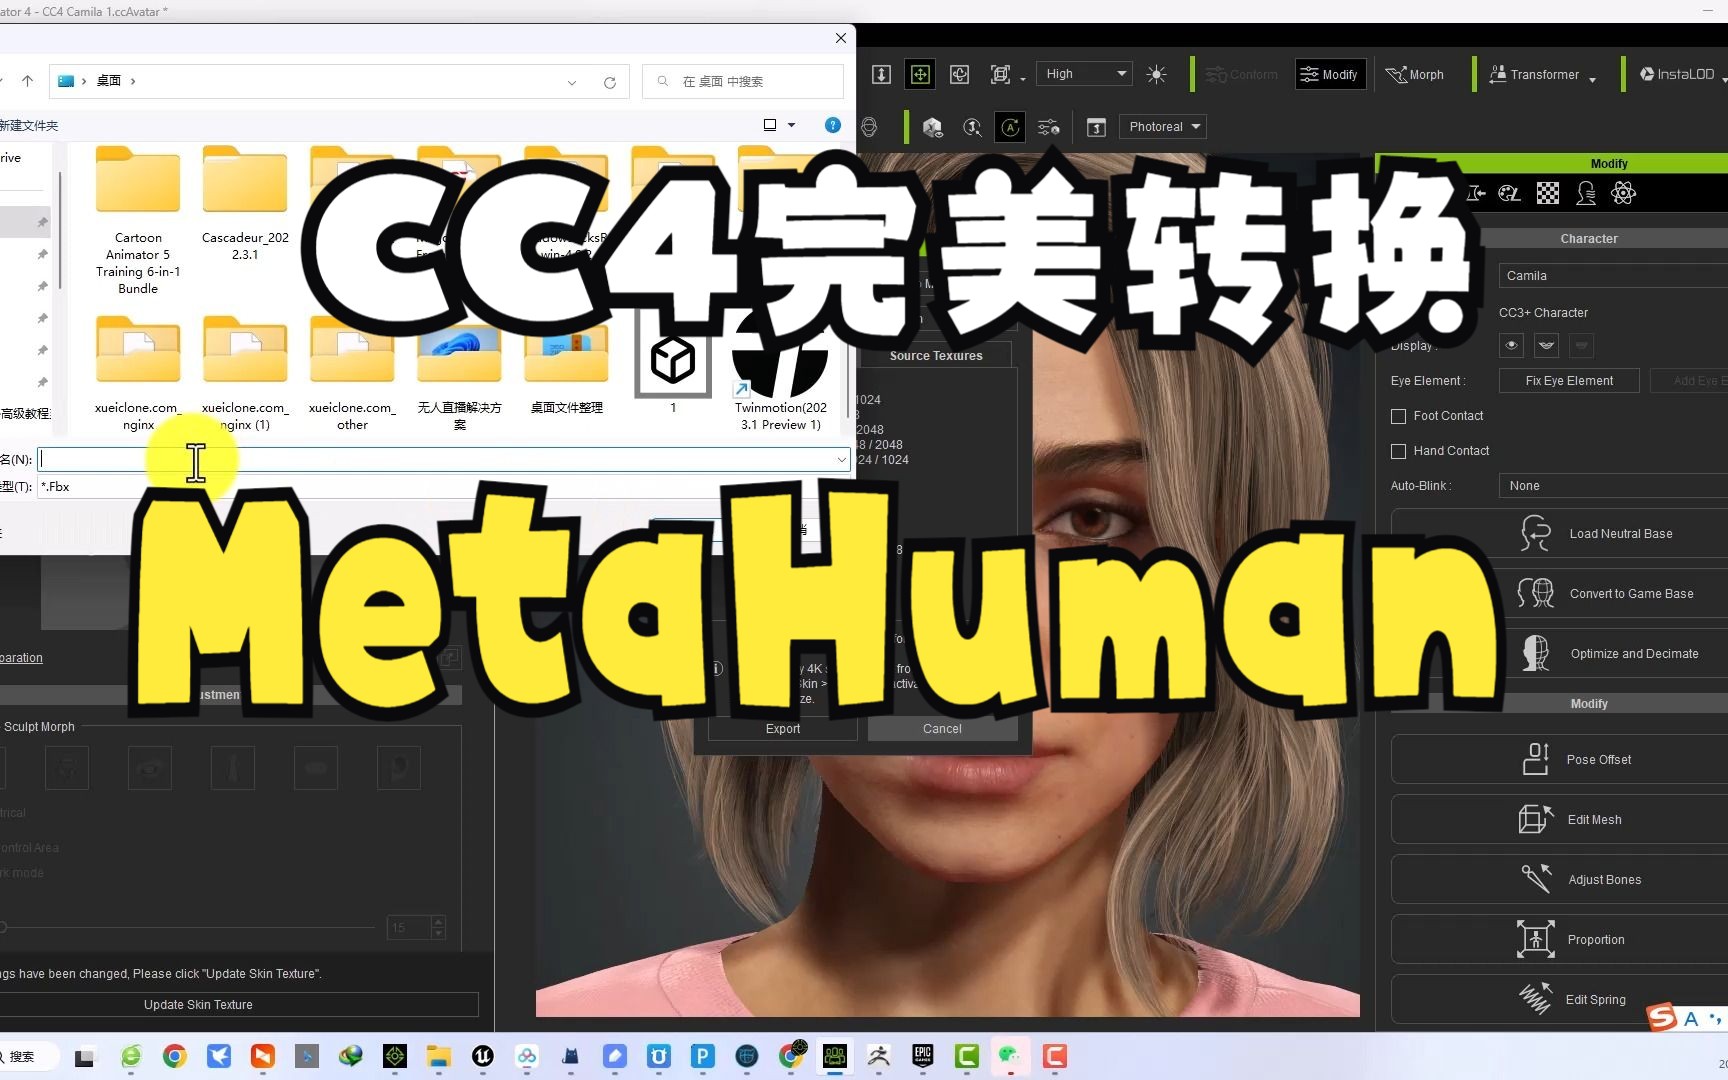Toggle the teeth display visibility button

tap(1547, 346)
